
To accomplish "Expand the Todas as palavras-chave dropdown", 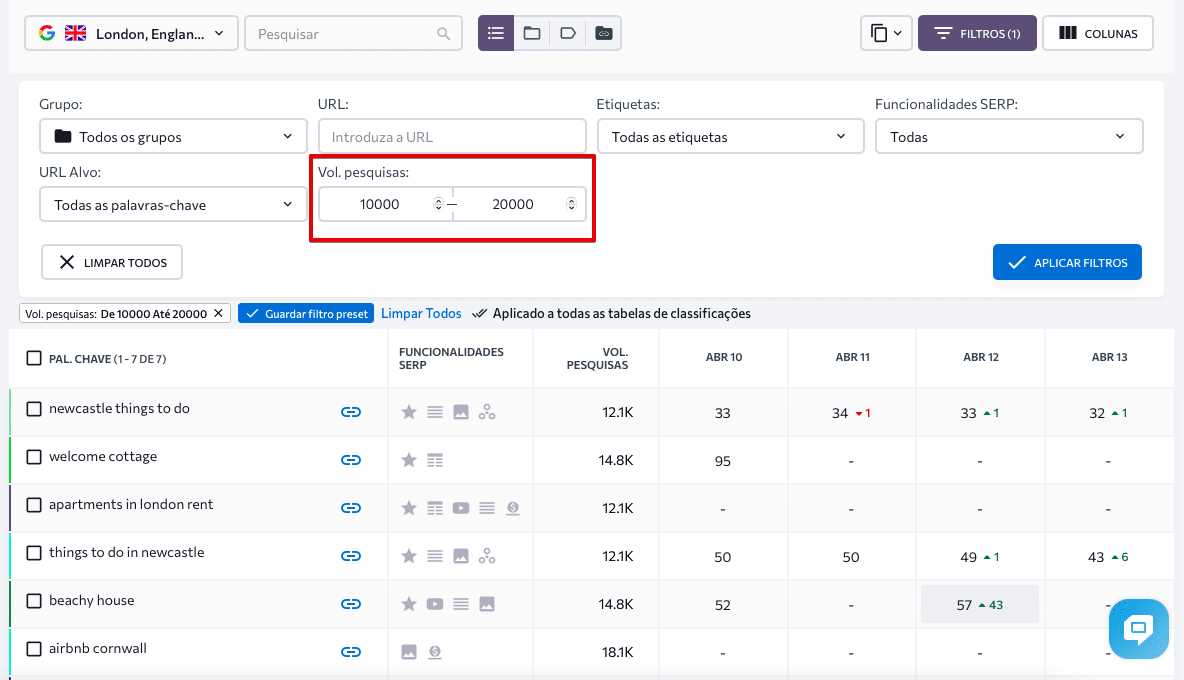I will [x=173, y=205].
